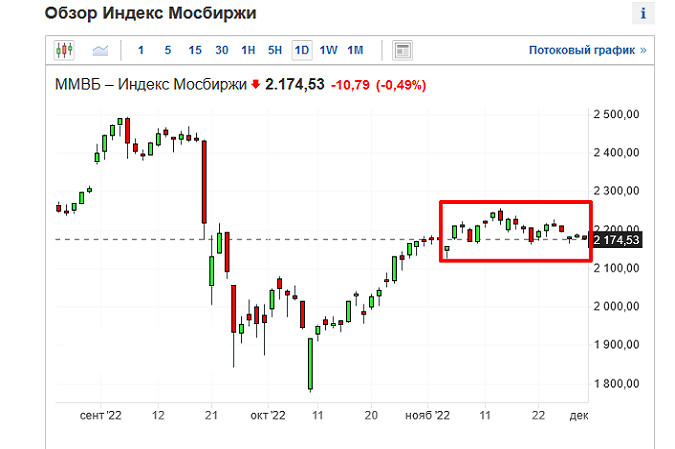Click the info icon at top right
The width and height of the screenshot is (675, 449).
point(643,13)
